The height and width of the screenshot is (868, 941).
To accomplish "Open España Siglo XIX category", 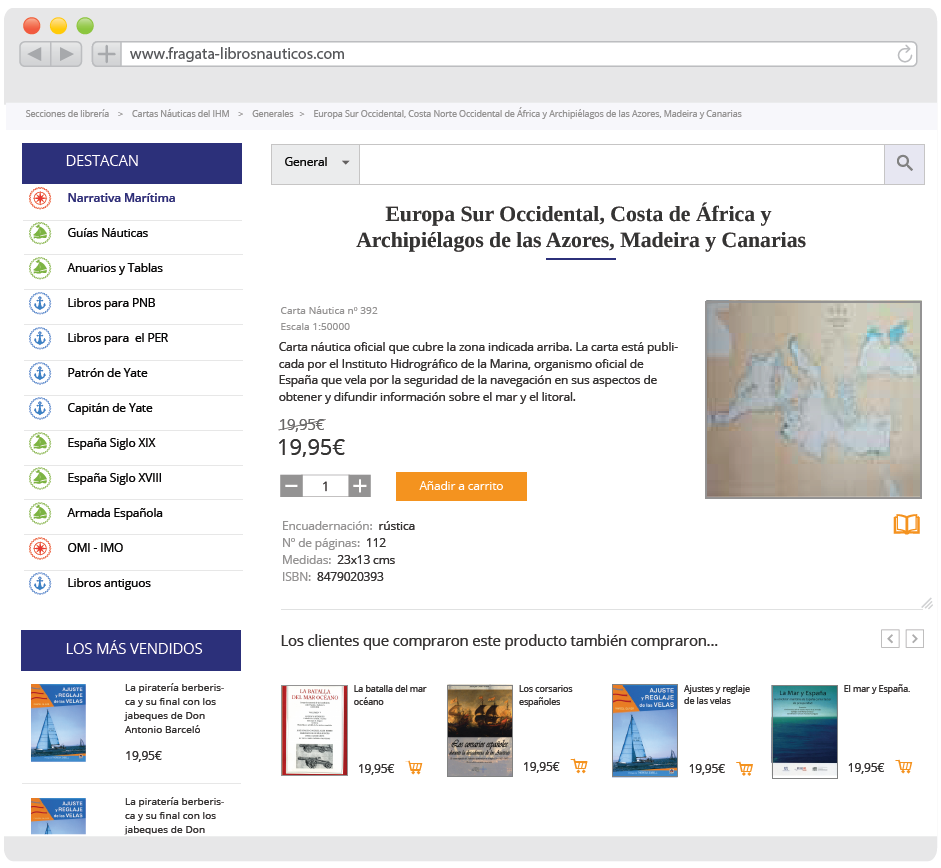I will coord(111,443).
